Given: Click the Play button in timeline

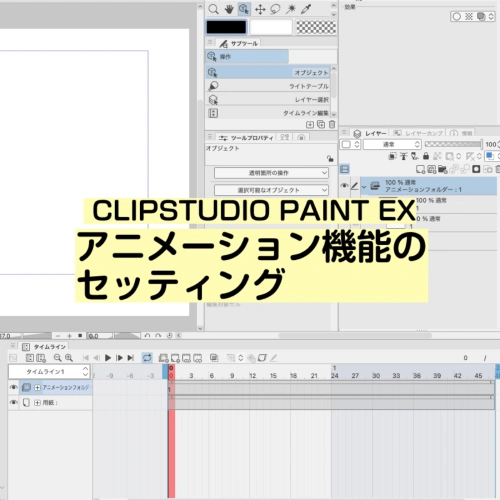Looking at the screenshot, I should (108, 358).
